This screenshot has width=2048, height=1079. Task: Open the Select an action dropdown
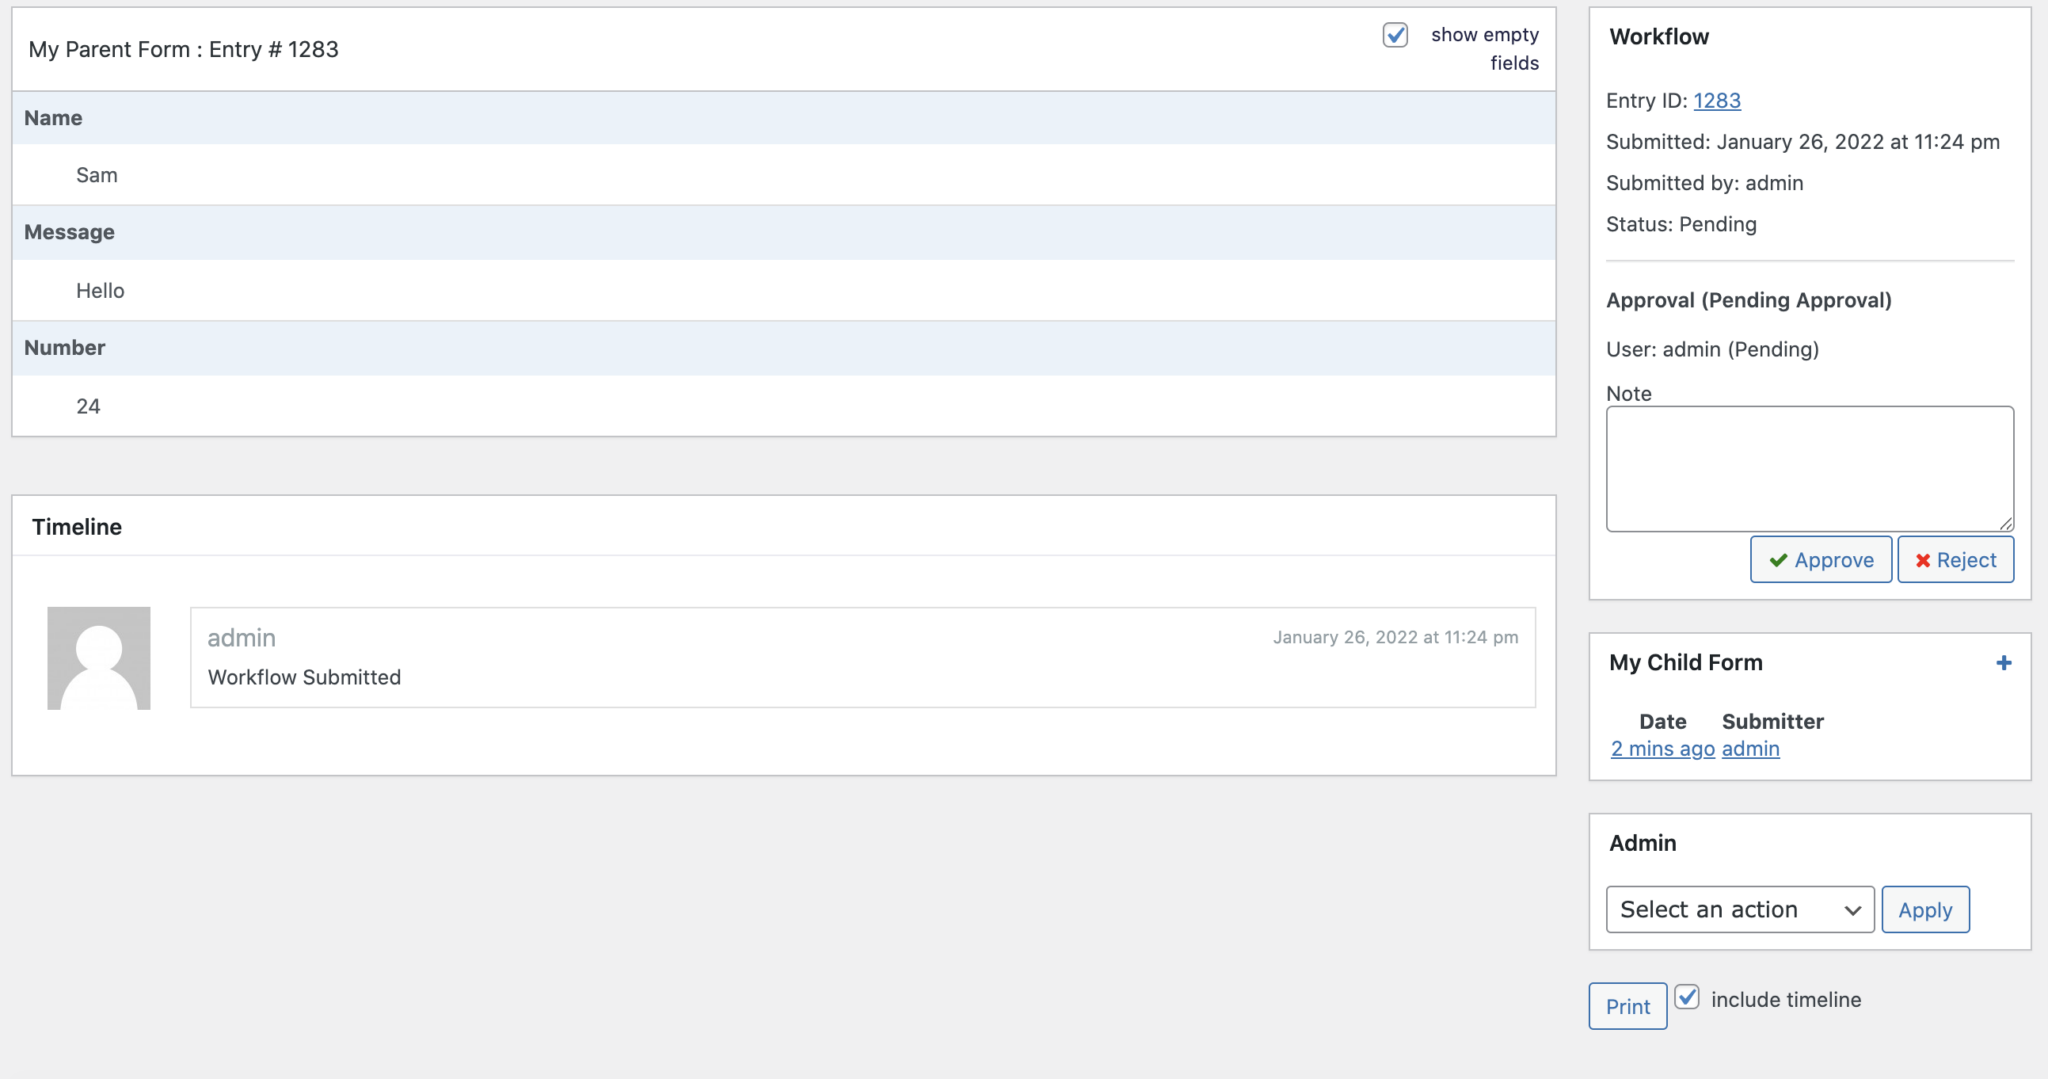tap(1739, 910)
